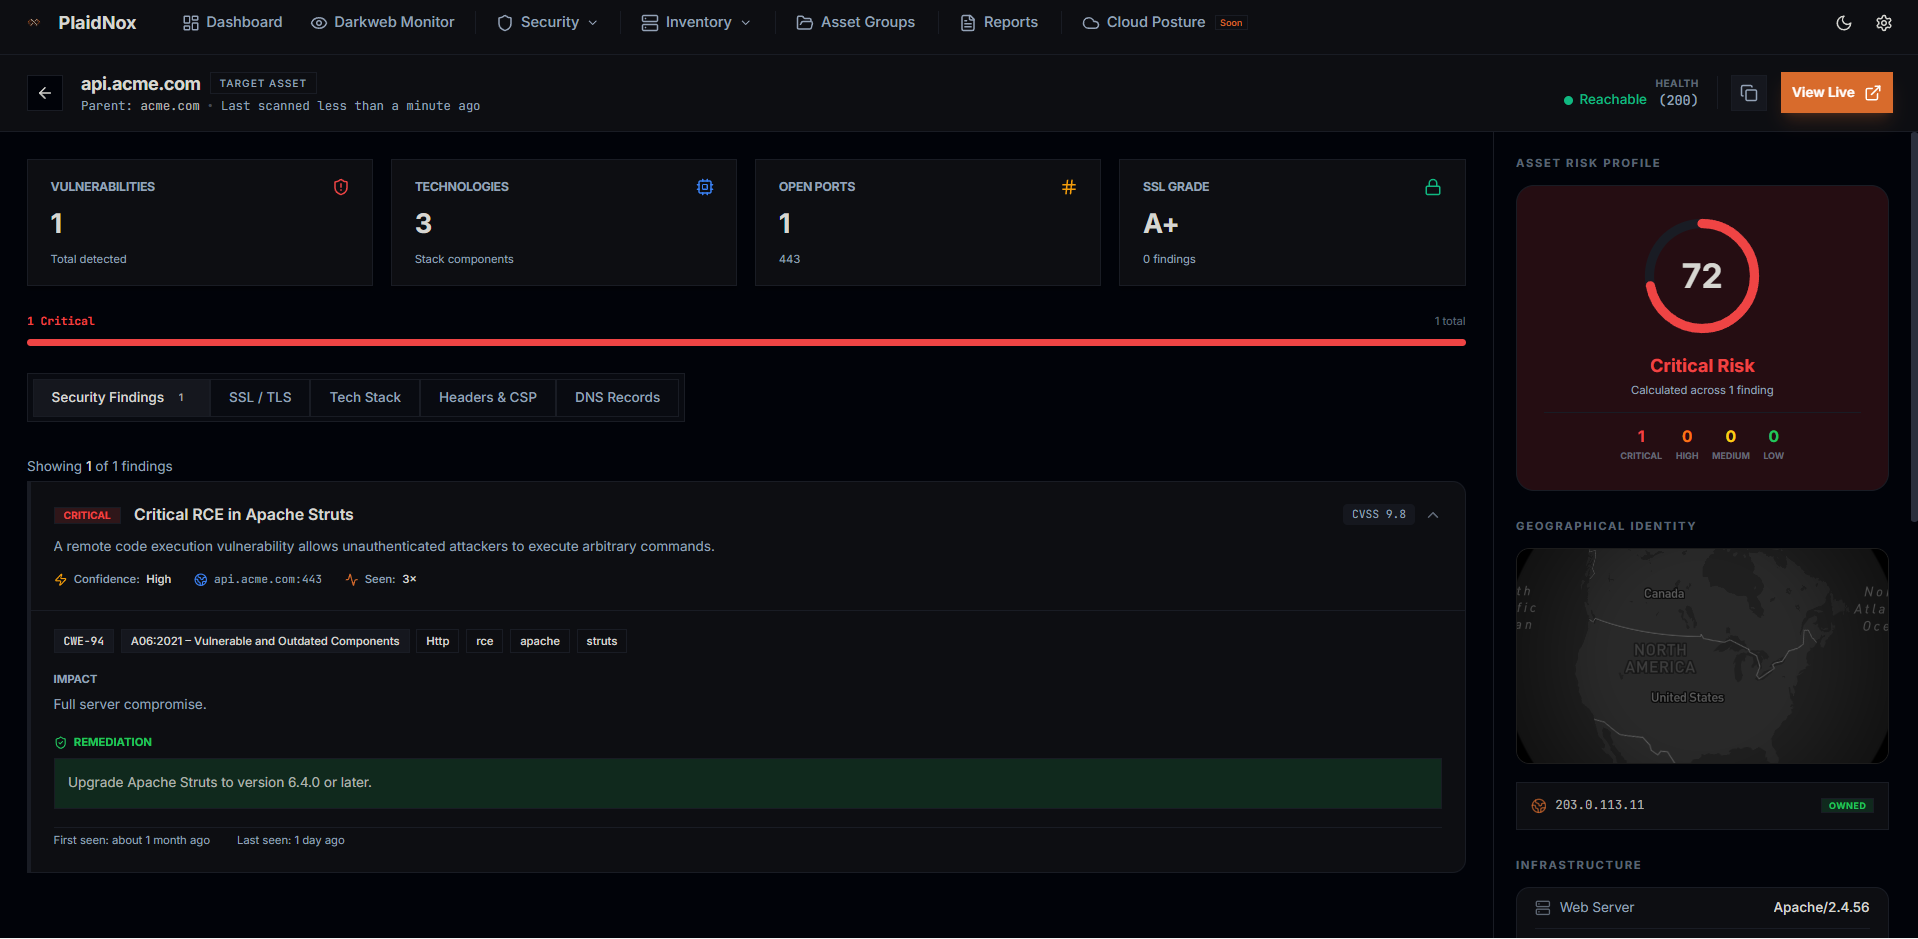The image size is (1918, 939).
Task: Open the DNS Records tab
Action: (x=617, y=398)
